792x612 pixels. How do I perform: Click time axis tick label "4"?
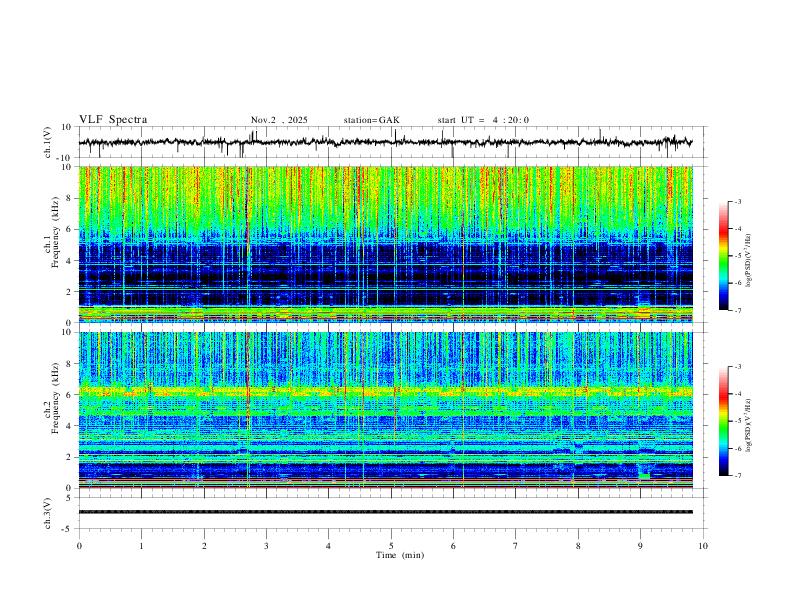tap(328, 546)
